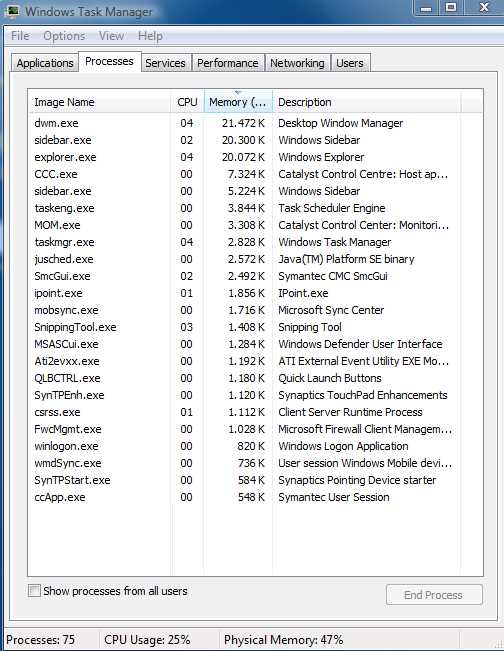Click the 'Microsoft Sync Center' description
This screenshot has height=651, width=504.
(x=331, y=310)
